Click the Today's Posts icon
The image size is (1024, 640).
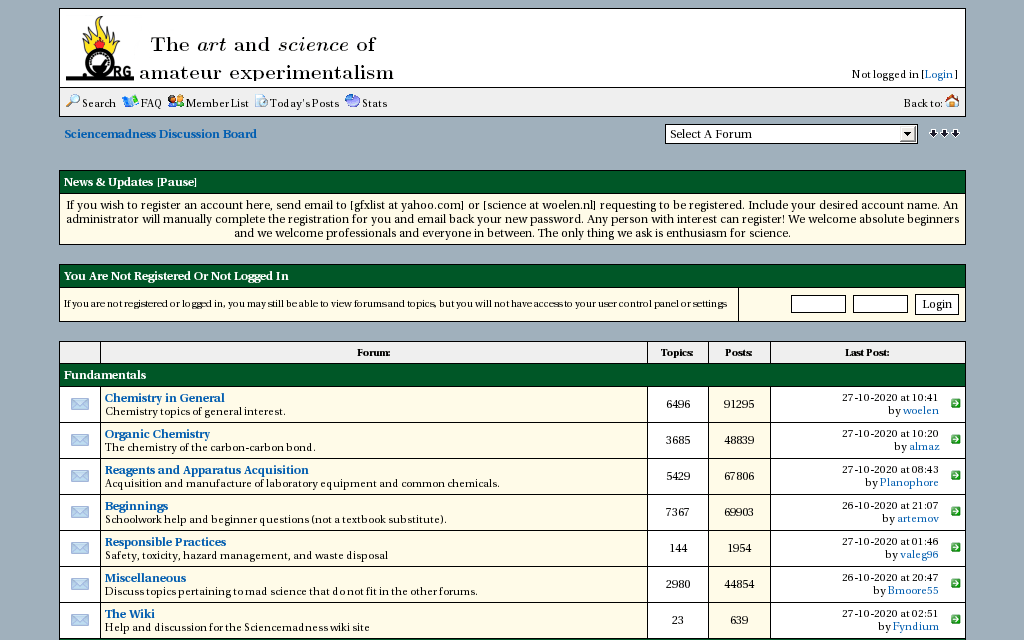tap(261, 101)
